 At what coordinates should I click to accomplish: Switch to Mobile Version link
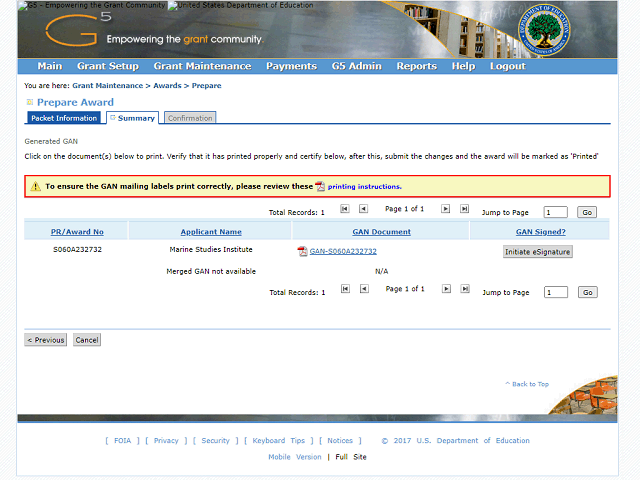(295, 457)
